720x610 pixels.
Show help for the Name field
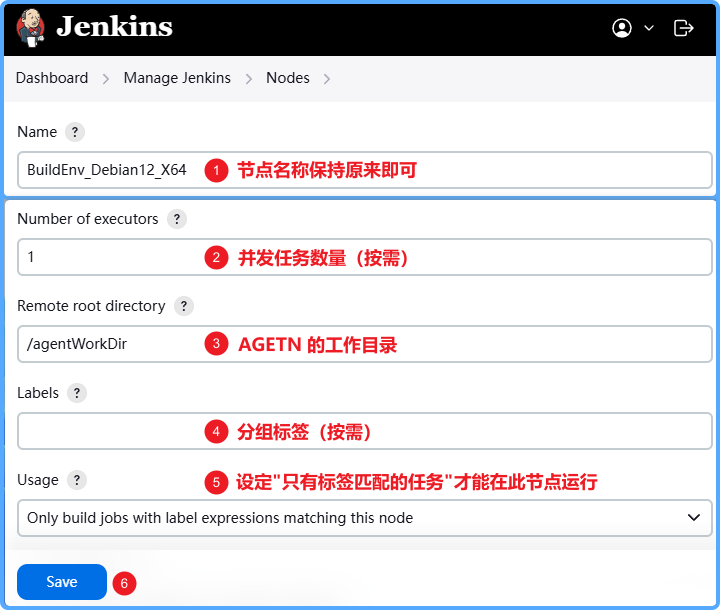(75, 132)
